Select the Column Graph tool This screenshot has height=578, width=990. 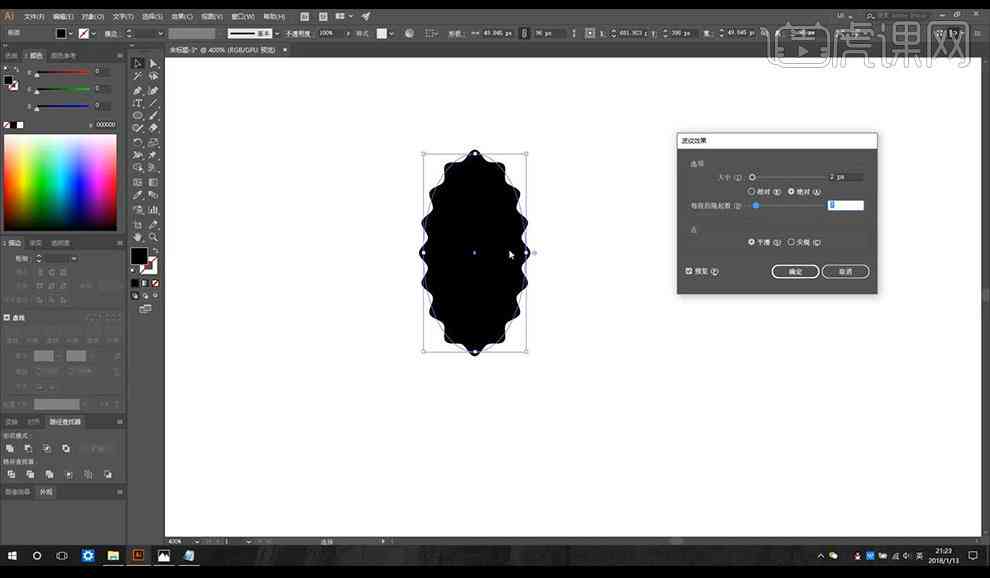153,210
